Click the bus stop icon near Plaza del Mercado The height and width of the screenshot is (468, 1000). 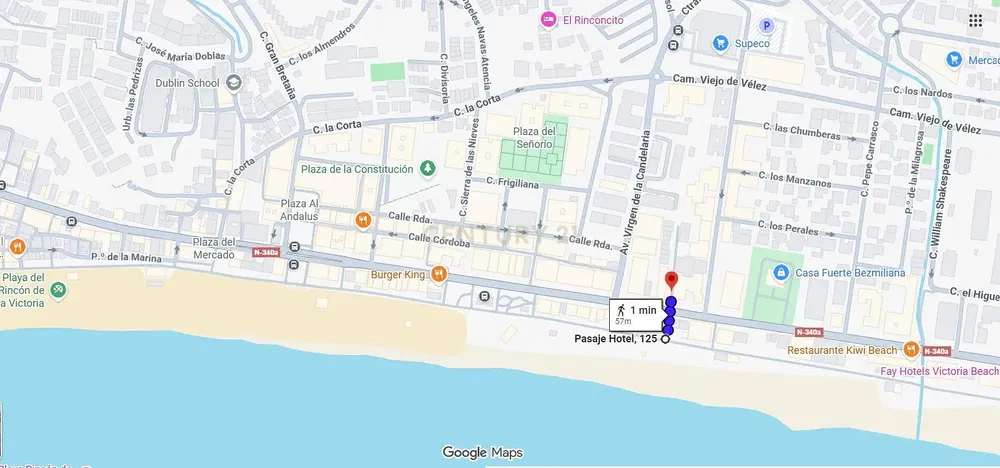coord(294,247)
